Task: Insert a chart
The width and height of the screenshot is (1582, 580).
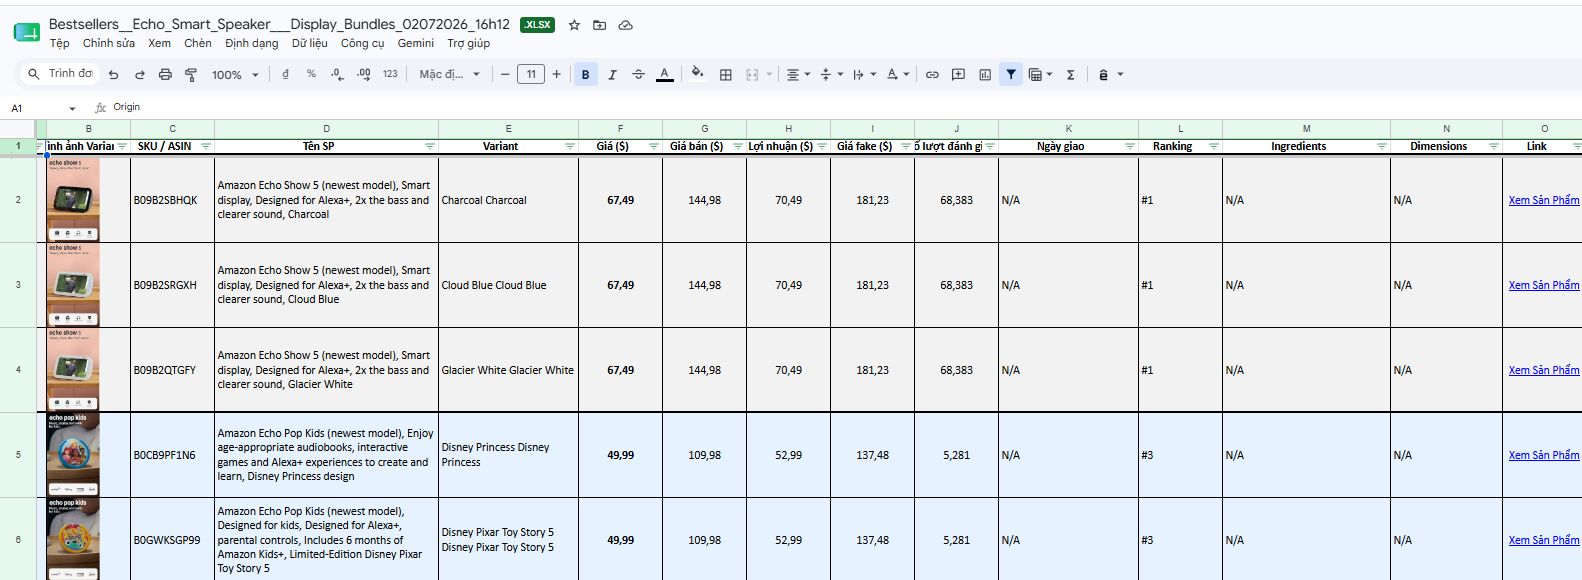Action: pyautogui.click(x=985, y=74)
